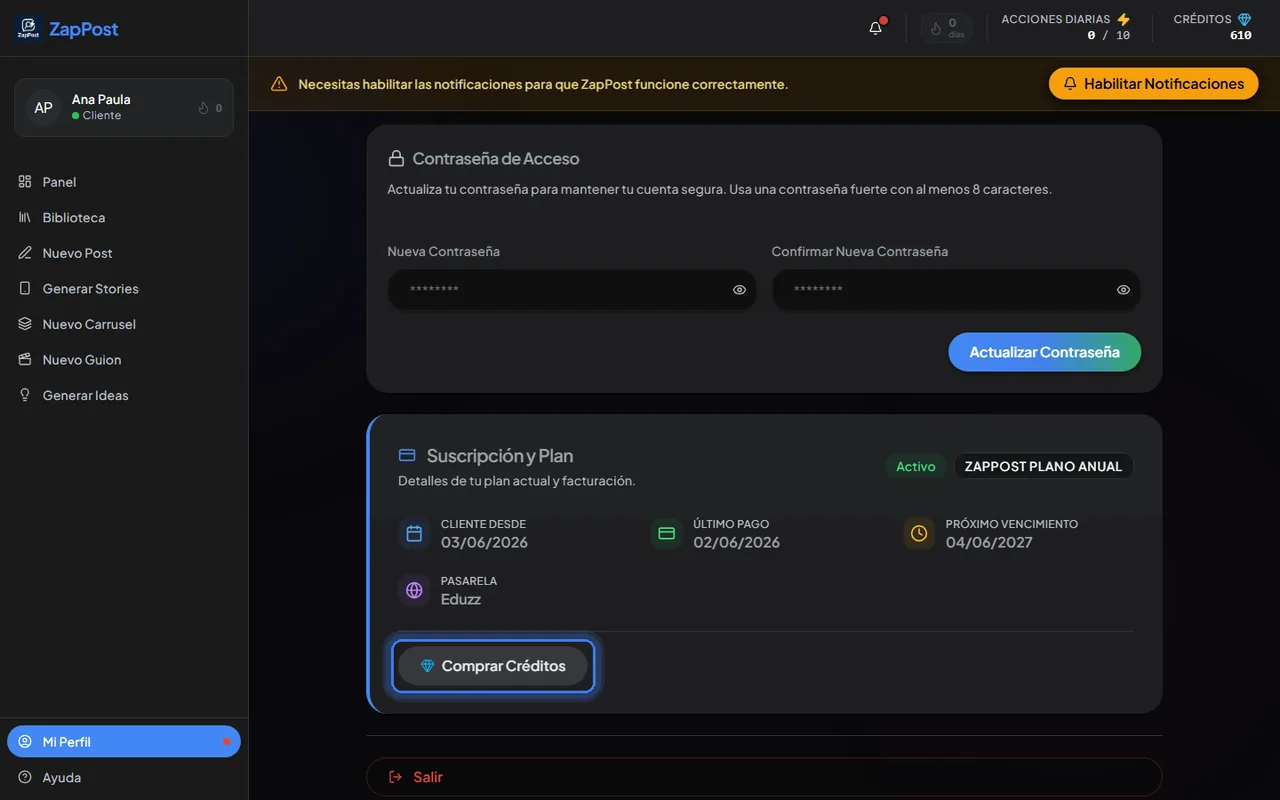Click the Salir logout button
The height and width of the screenshot is (800, 1280).
(764, 777)
